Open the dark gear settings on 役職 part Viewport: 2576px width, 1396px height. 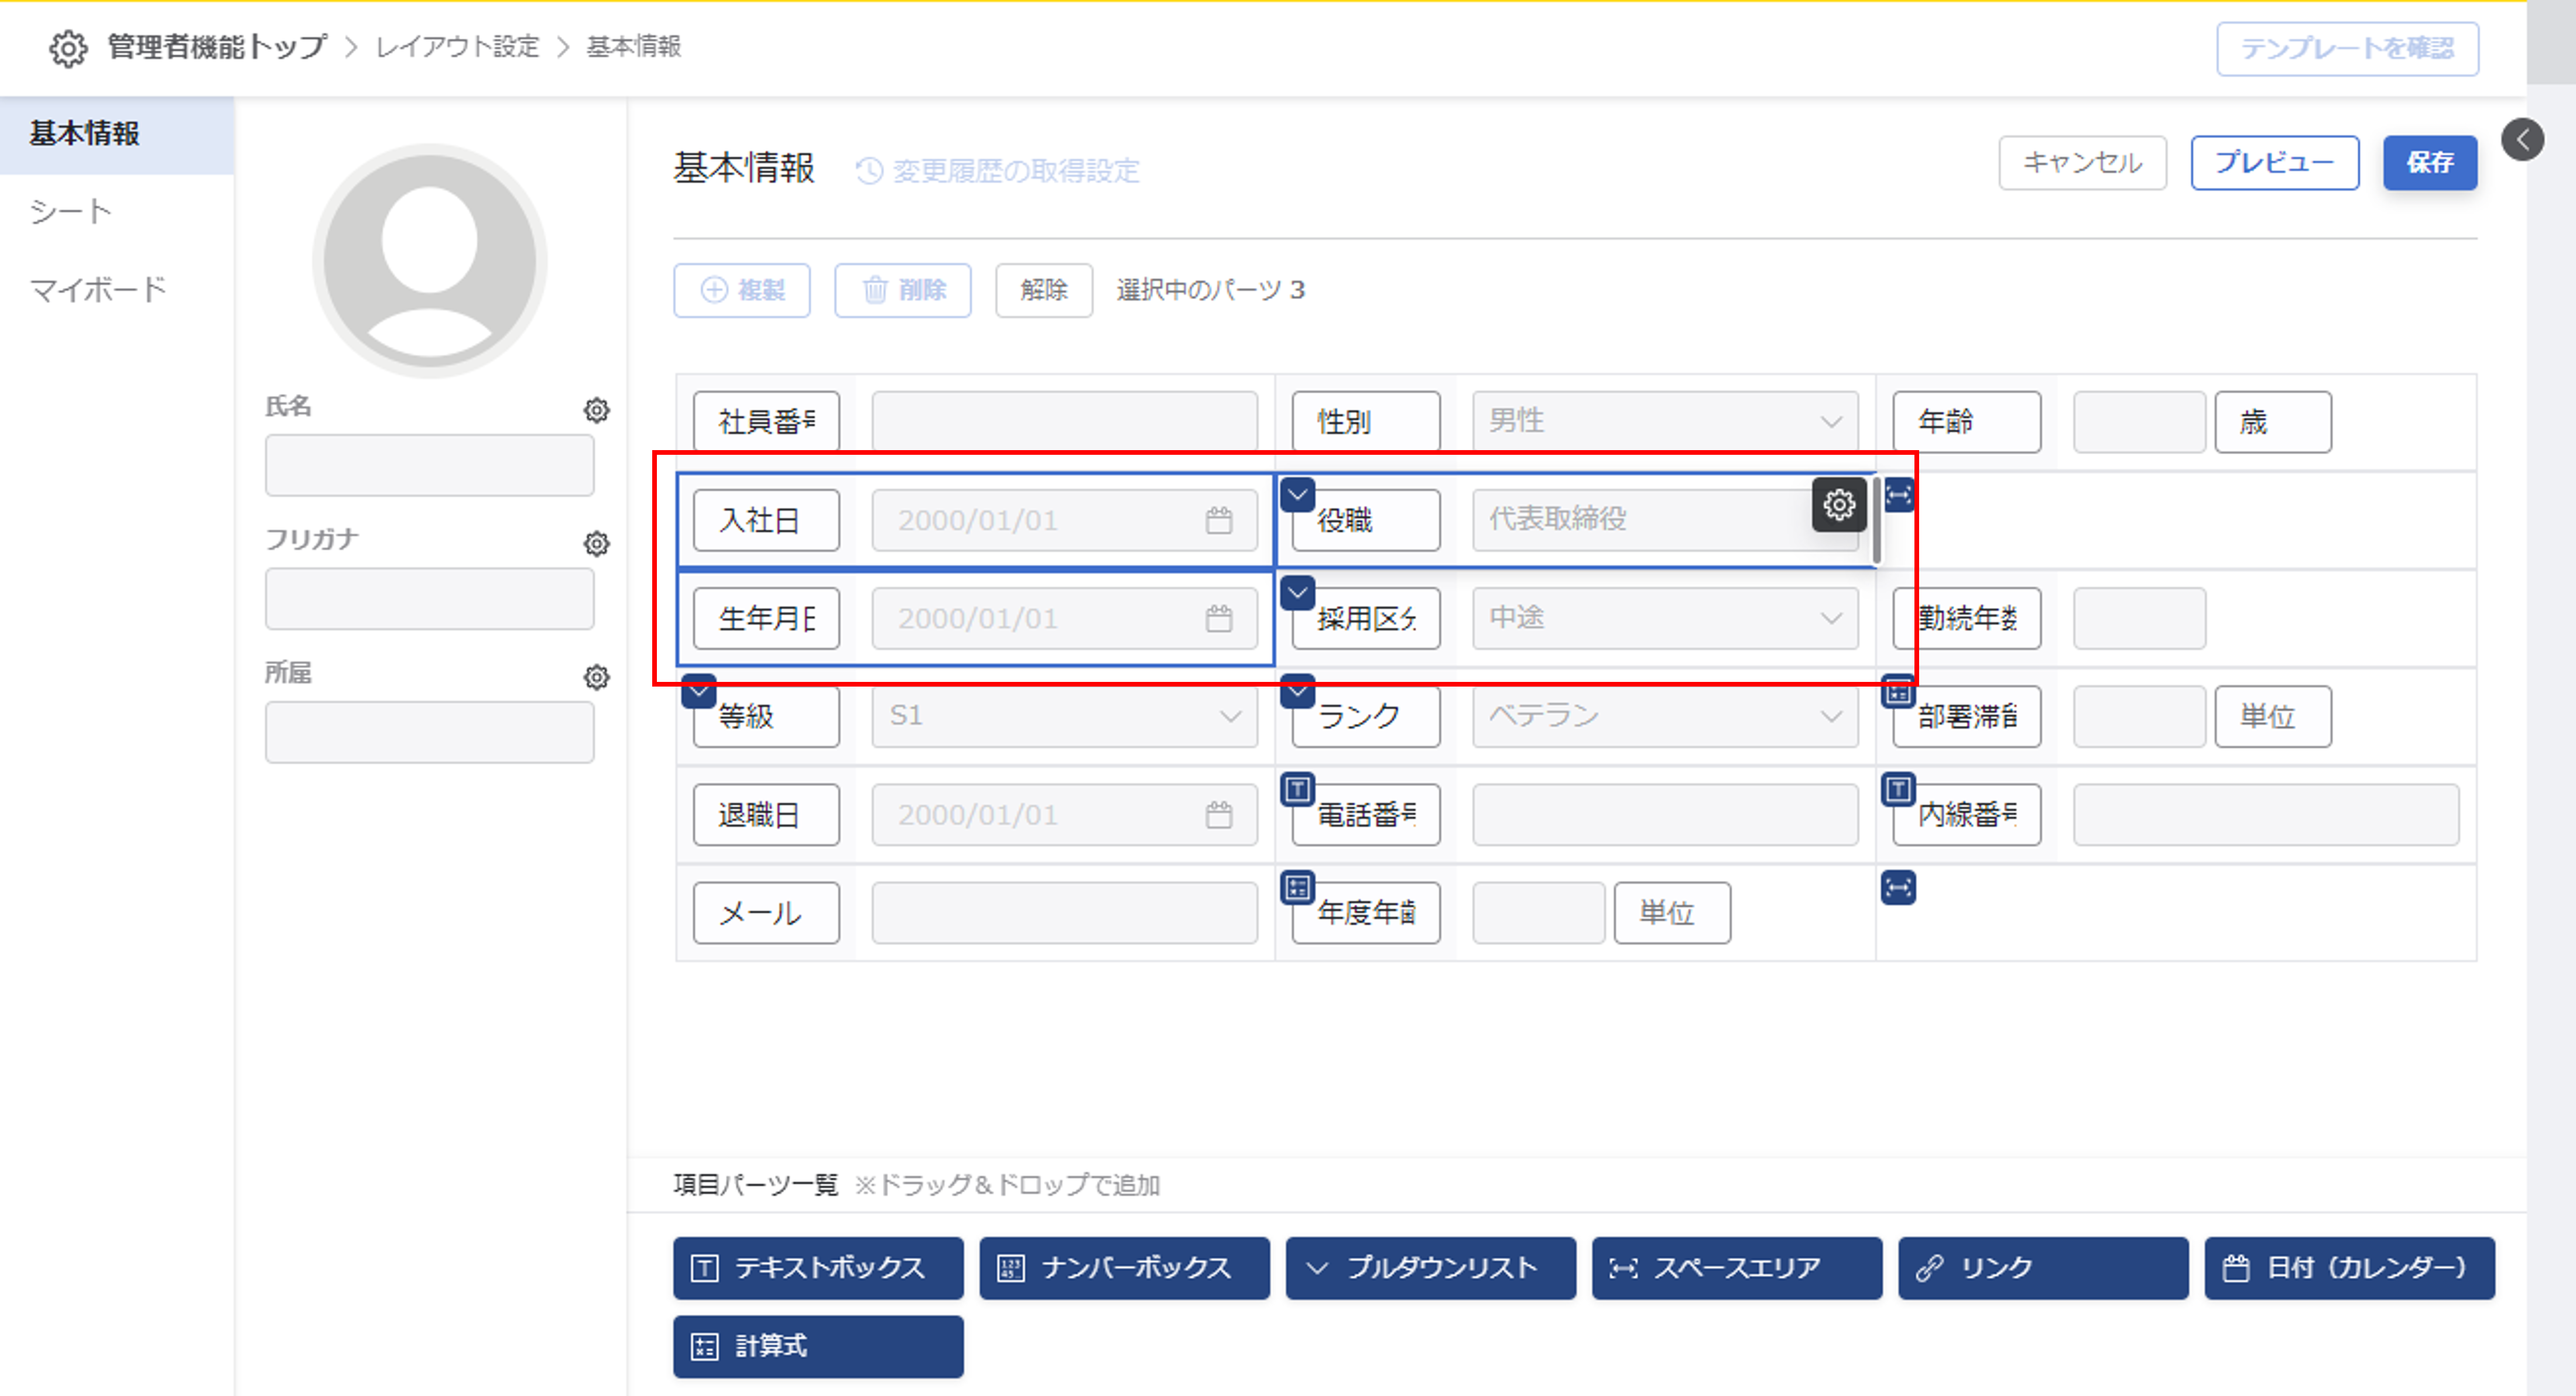tap(1838, 505)
